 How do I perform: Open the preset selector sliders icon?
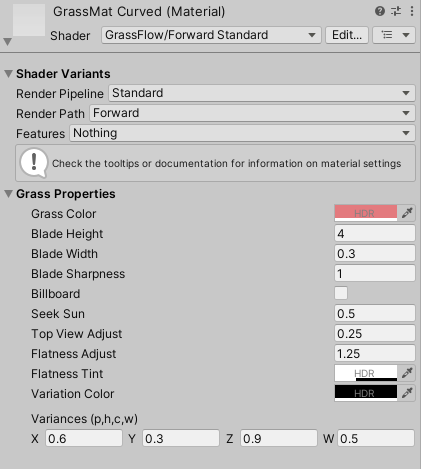click(x=396, y=11)
